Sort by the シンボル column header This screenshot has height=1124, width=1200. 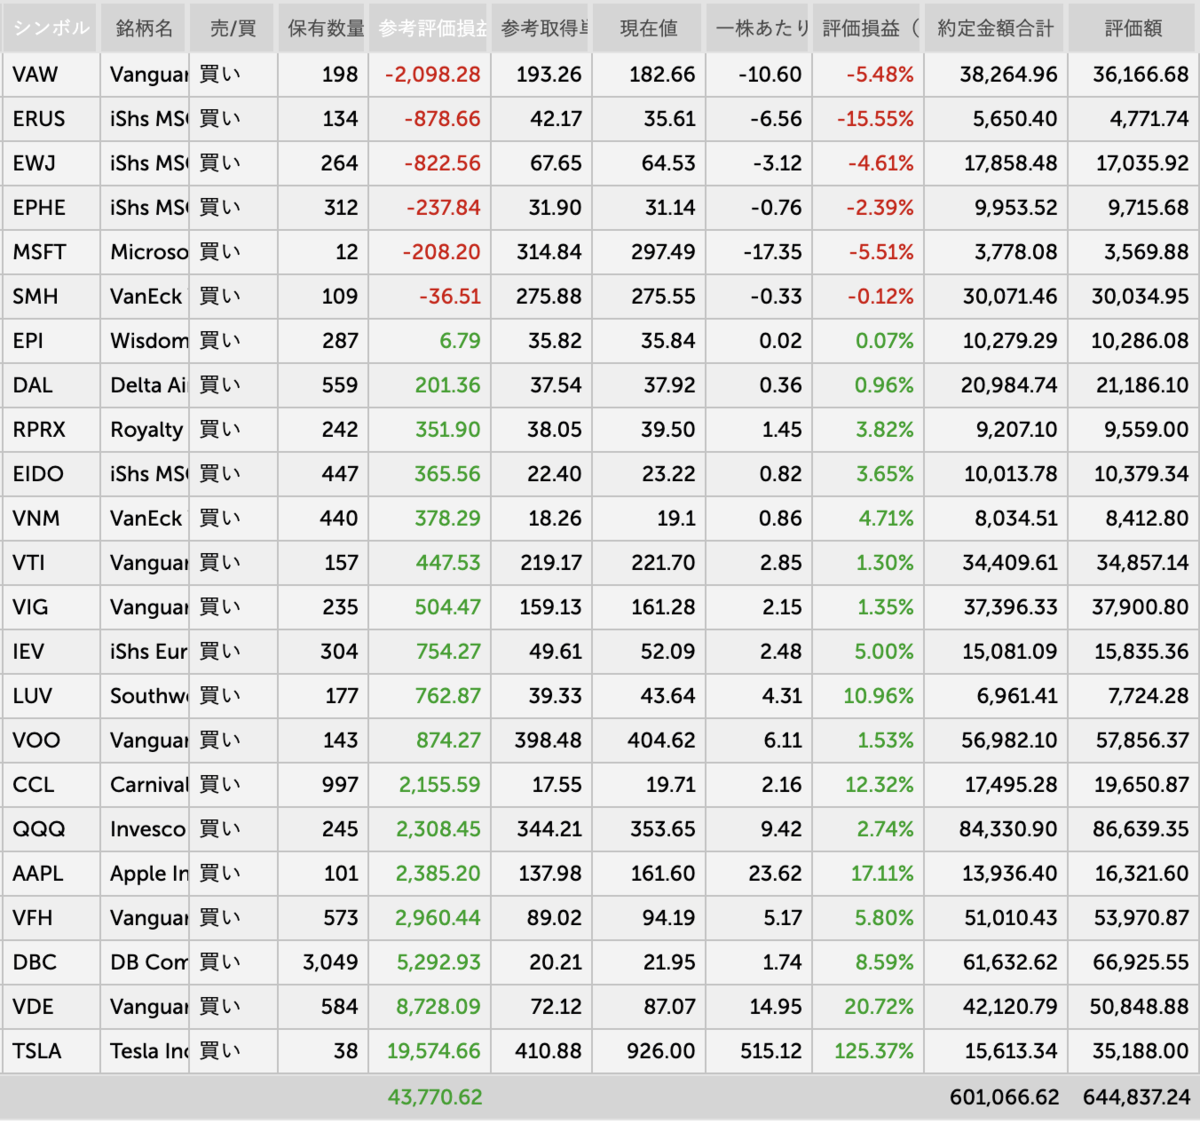click(x=50, y=28)
